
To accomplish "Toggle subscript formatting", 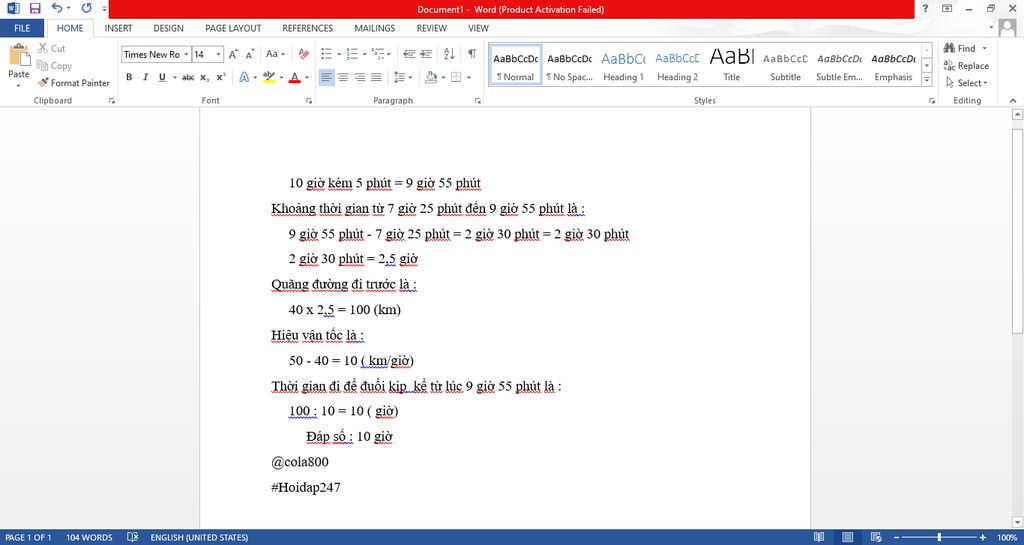I will point(204,77).
